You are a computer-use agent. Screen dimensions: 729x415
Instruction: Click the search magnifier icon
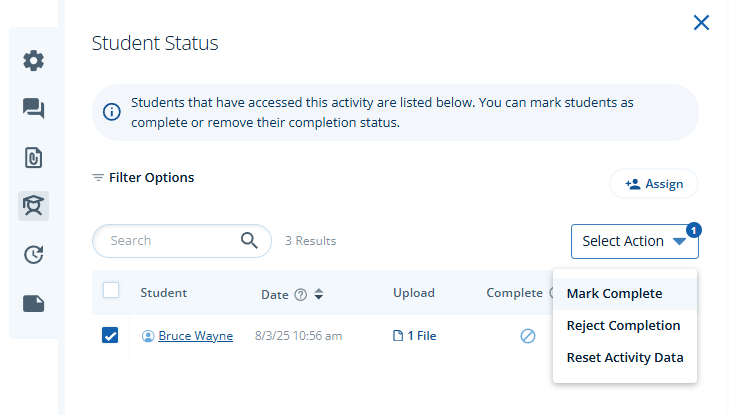pos(249,240)
